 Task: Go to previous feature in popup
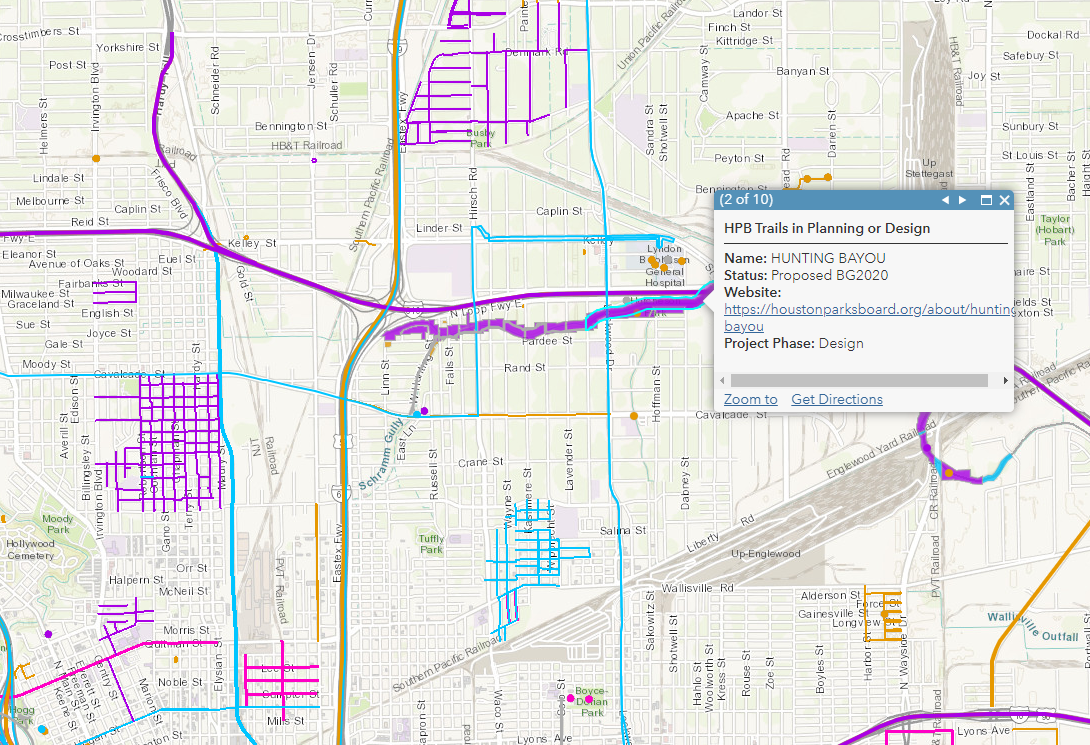click(944, 200)
